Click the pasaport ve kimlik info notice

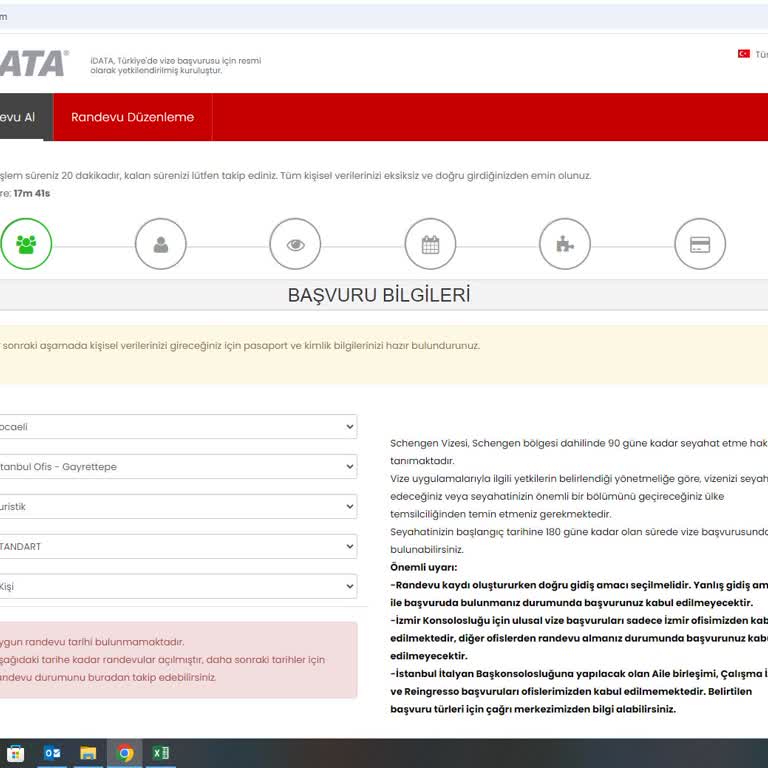384,355
